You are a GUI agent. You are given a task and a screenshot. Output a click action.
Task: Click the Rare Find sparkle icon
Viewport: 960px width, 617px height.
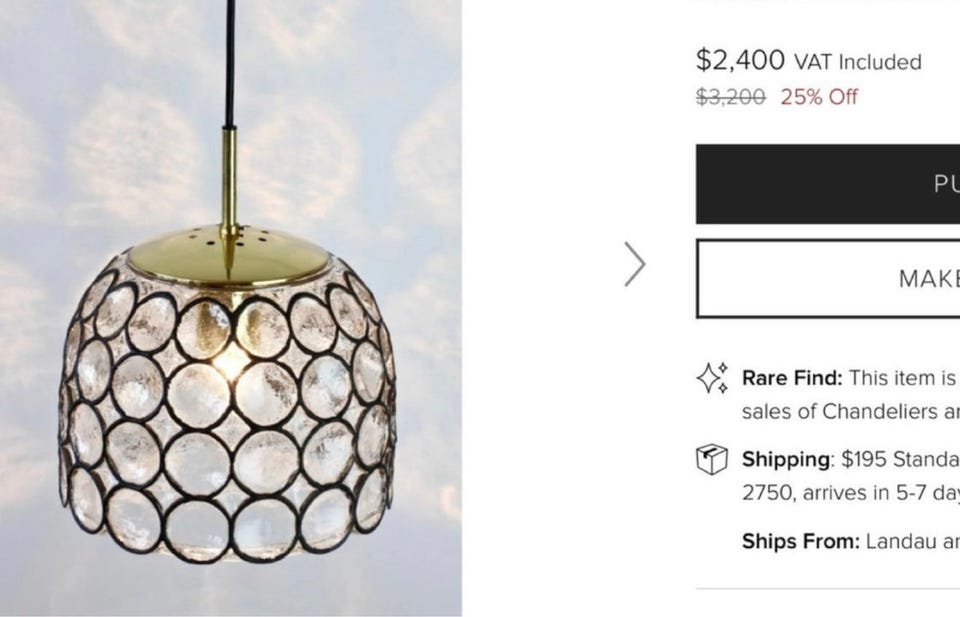(x=712, y=378)
